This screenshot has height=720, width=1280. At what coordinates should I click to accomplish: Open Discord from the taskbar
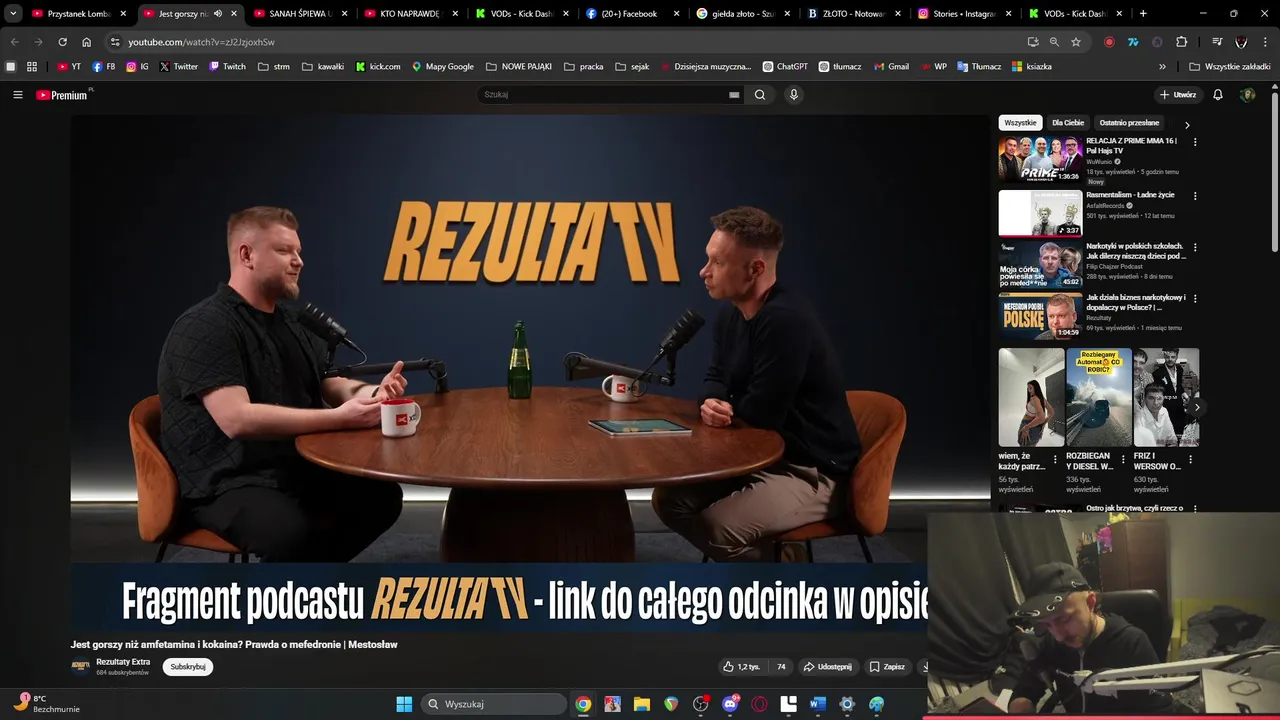point(730,704)
